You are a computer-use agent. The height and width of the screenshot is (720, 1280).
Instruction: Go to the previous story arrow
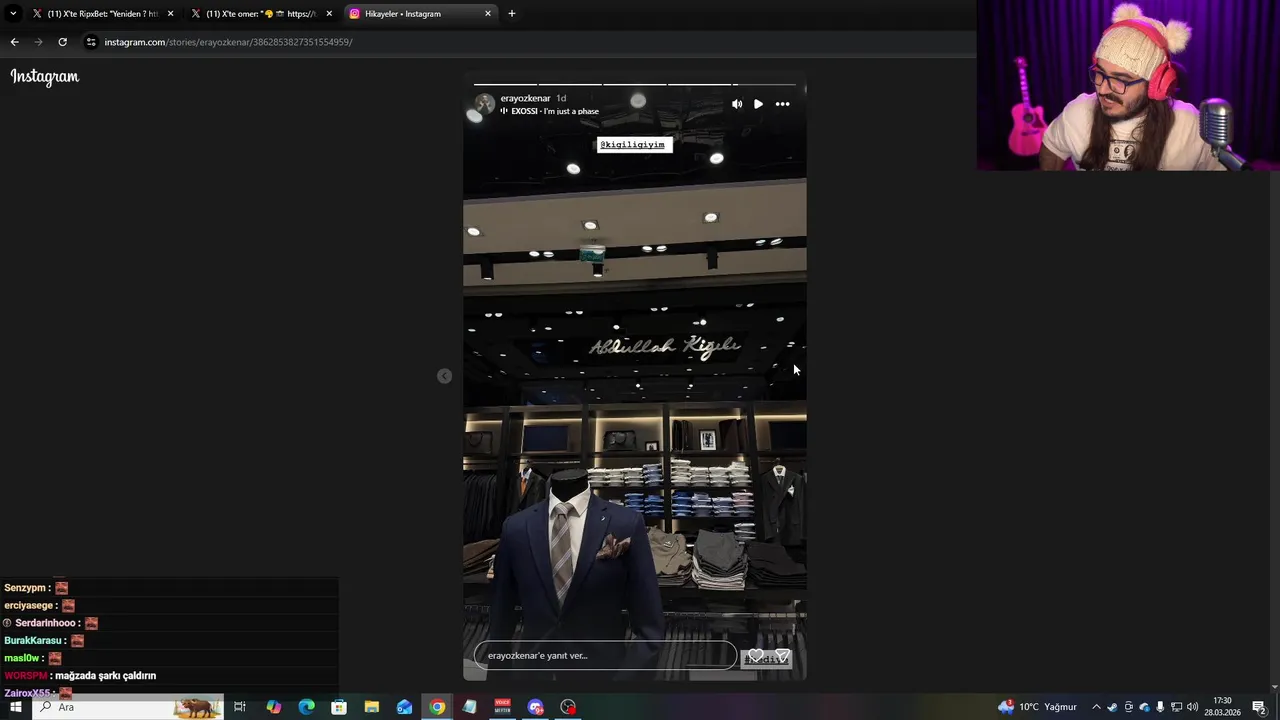444,376
